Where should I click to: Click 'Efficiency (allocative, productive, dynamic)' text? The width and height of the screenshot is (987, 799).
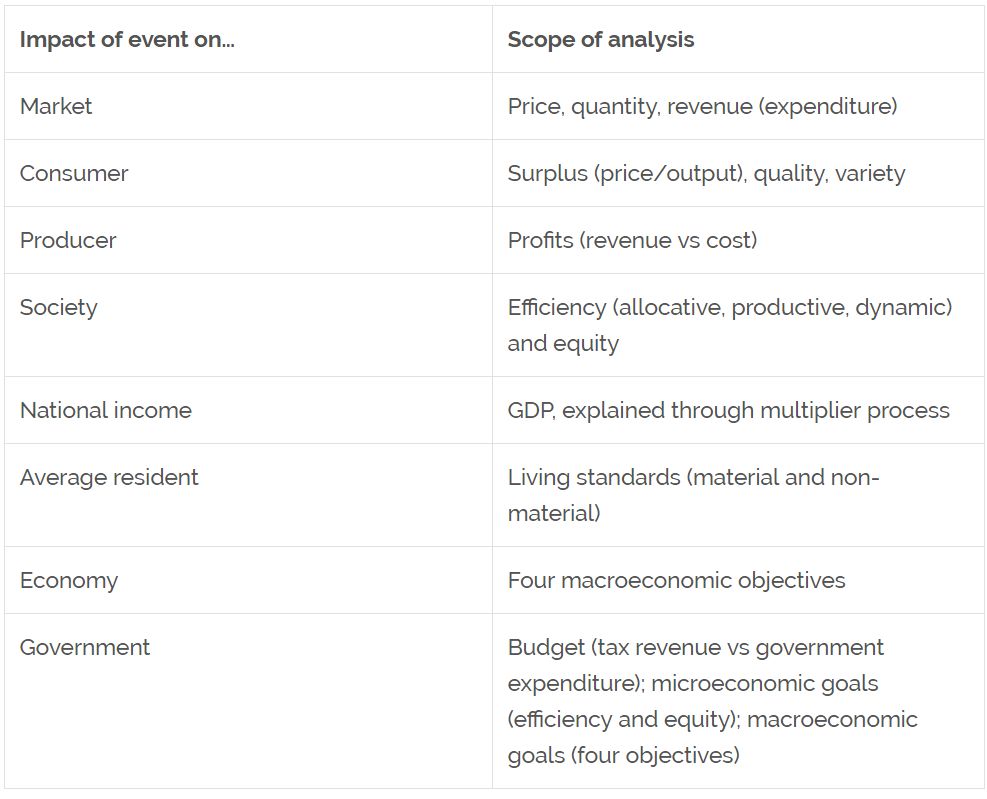click(730, 308)
